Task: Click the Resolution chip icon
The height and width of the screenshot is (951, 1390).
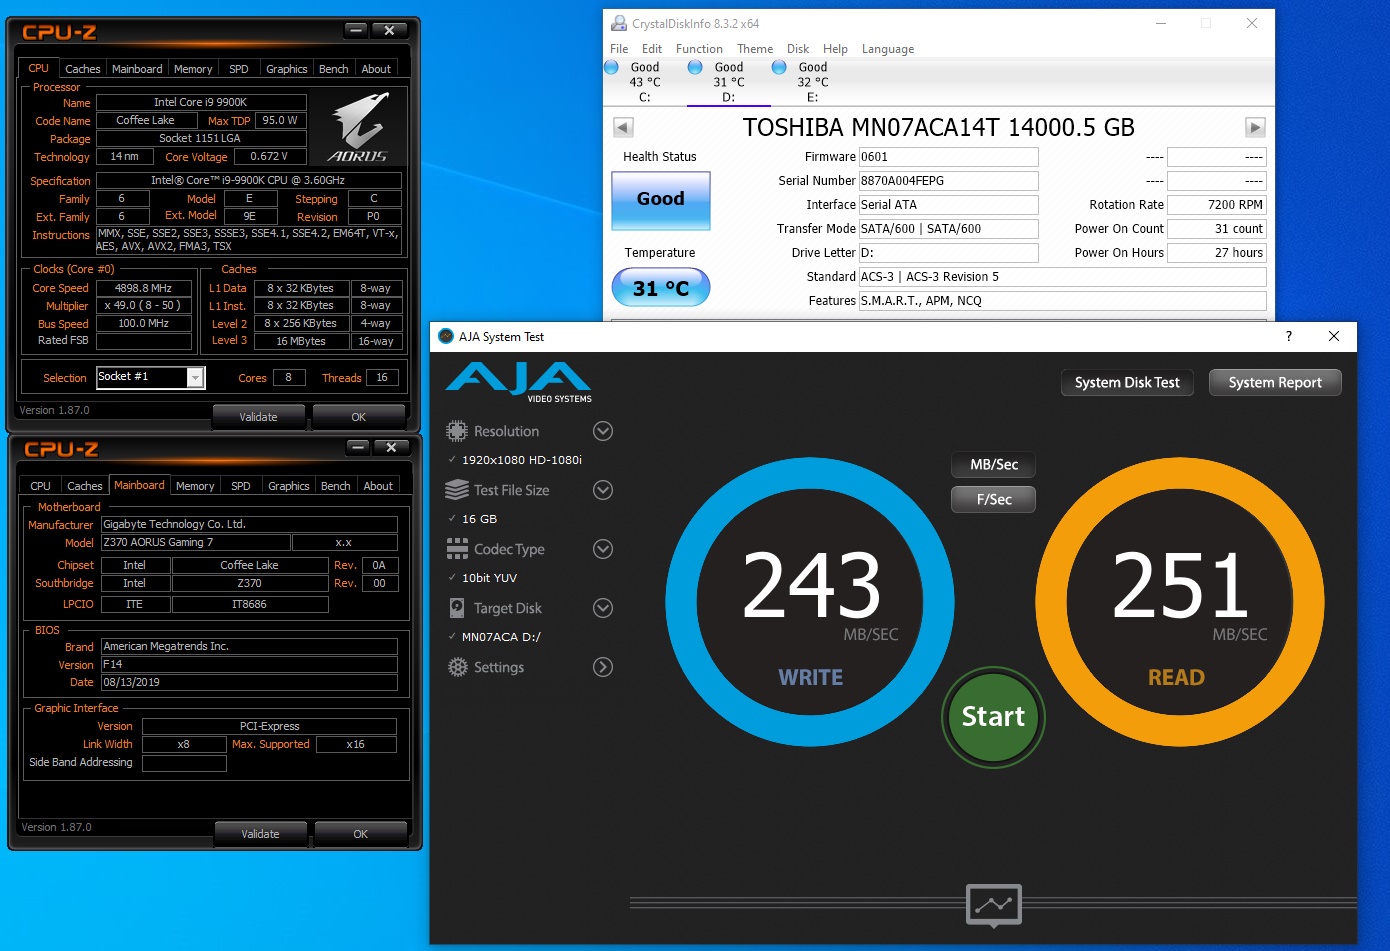Action: click(457, 431)
